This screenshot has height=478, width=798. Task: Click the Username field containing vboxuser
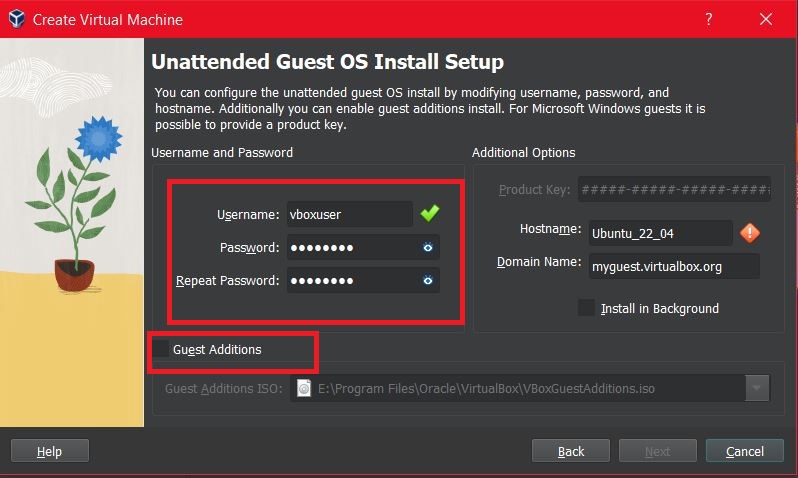click(350, 214)
